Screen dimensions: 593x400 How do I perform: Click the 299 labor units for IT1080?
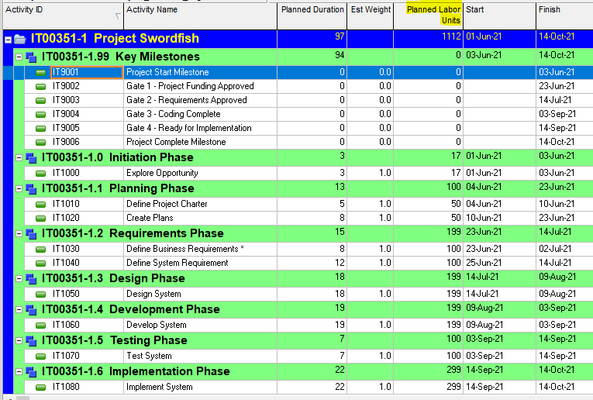pos(428,387)
